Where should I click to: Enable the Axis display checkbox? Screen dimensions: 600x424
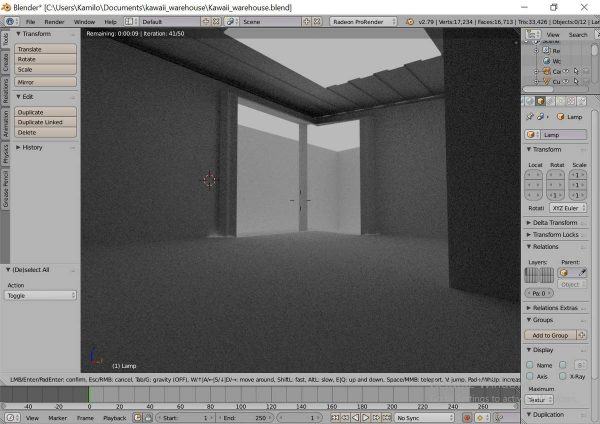pyautogui.click(x=531, y=376)
